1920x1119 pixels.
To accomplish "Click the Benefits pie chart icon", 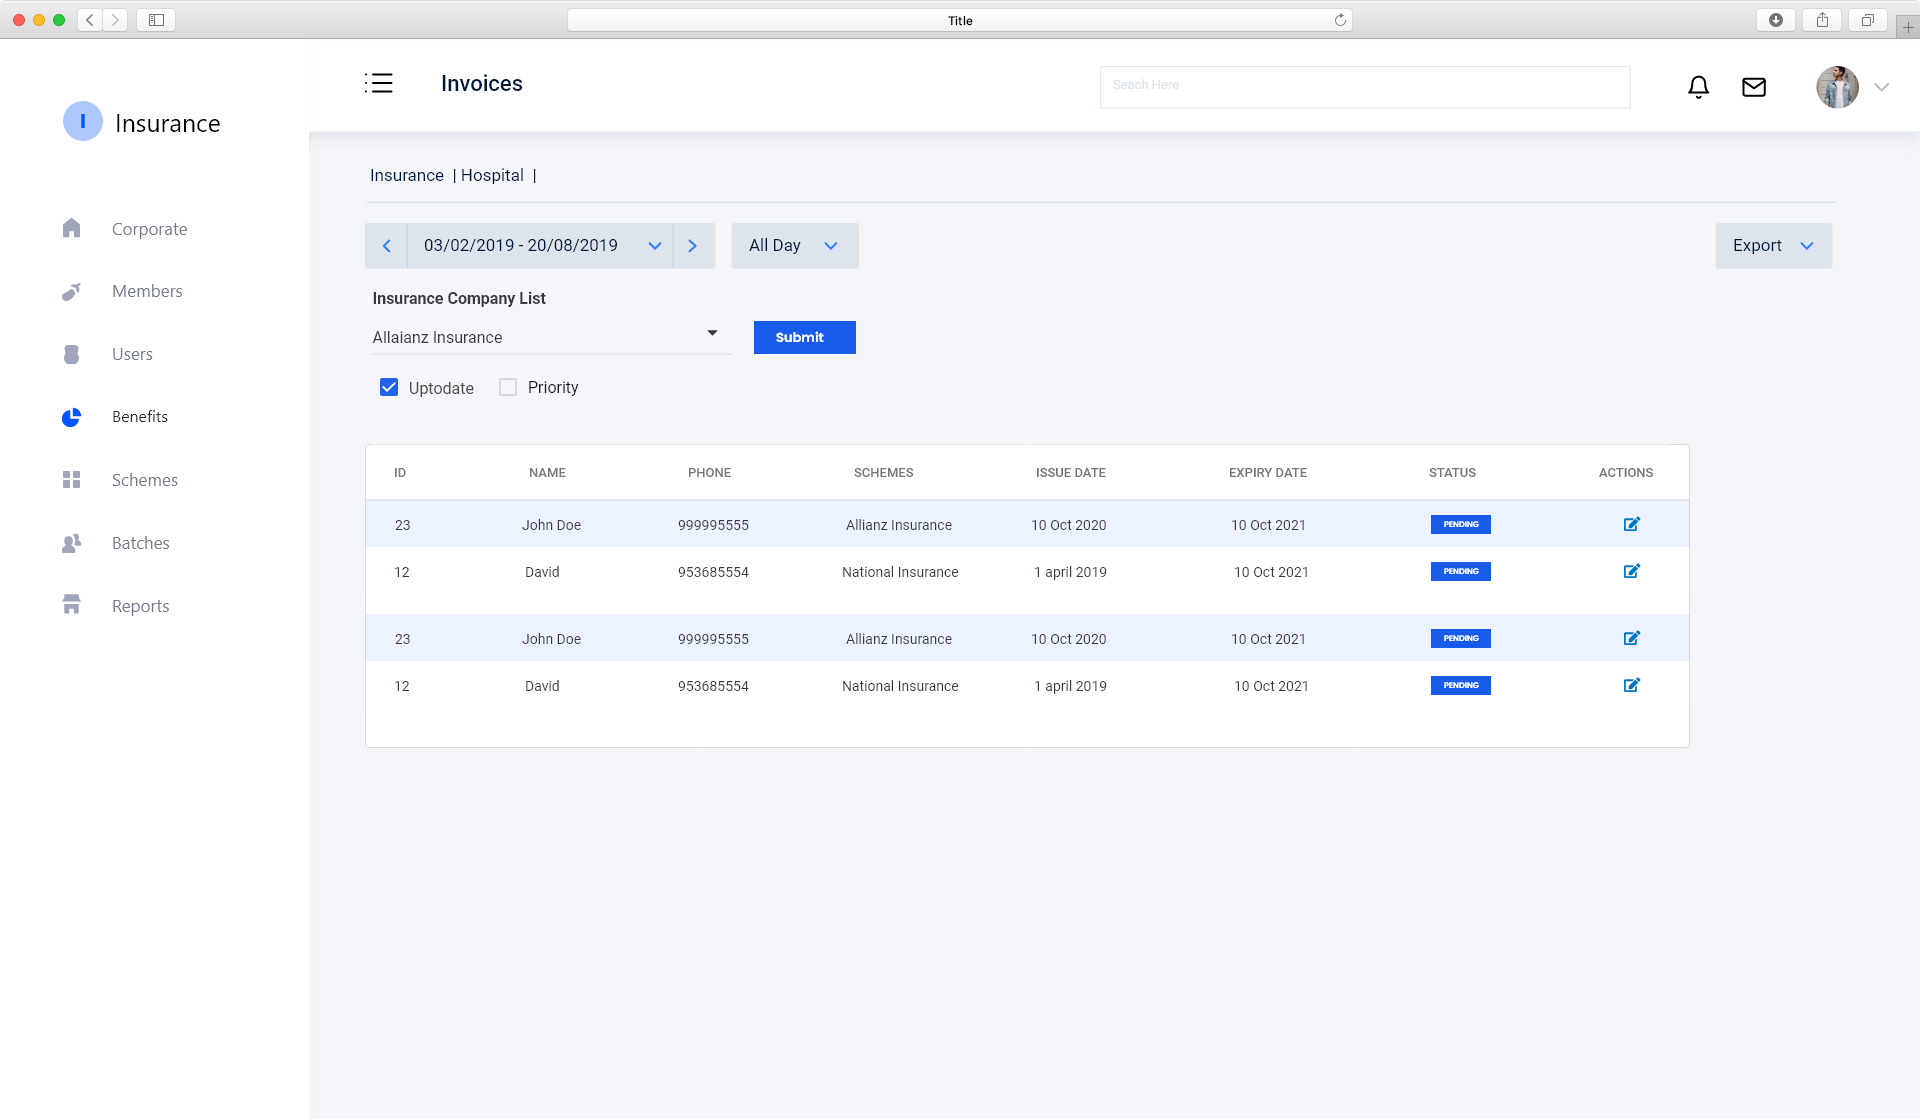I will 71,417.
